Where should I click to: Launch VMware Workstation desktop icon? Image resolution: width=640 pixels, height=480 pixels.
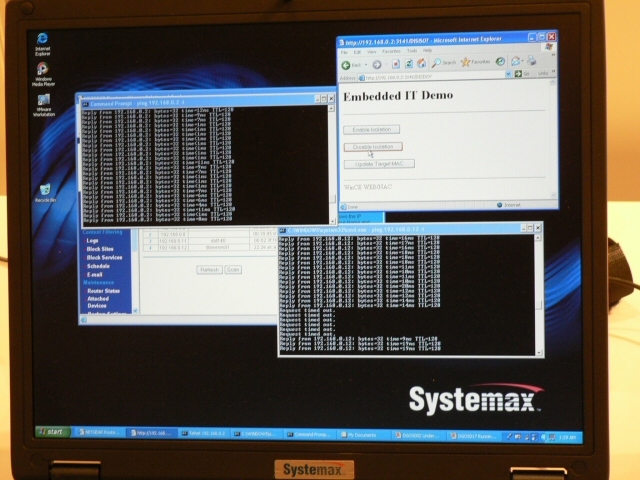pos(44,105)
